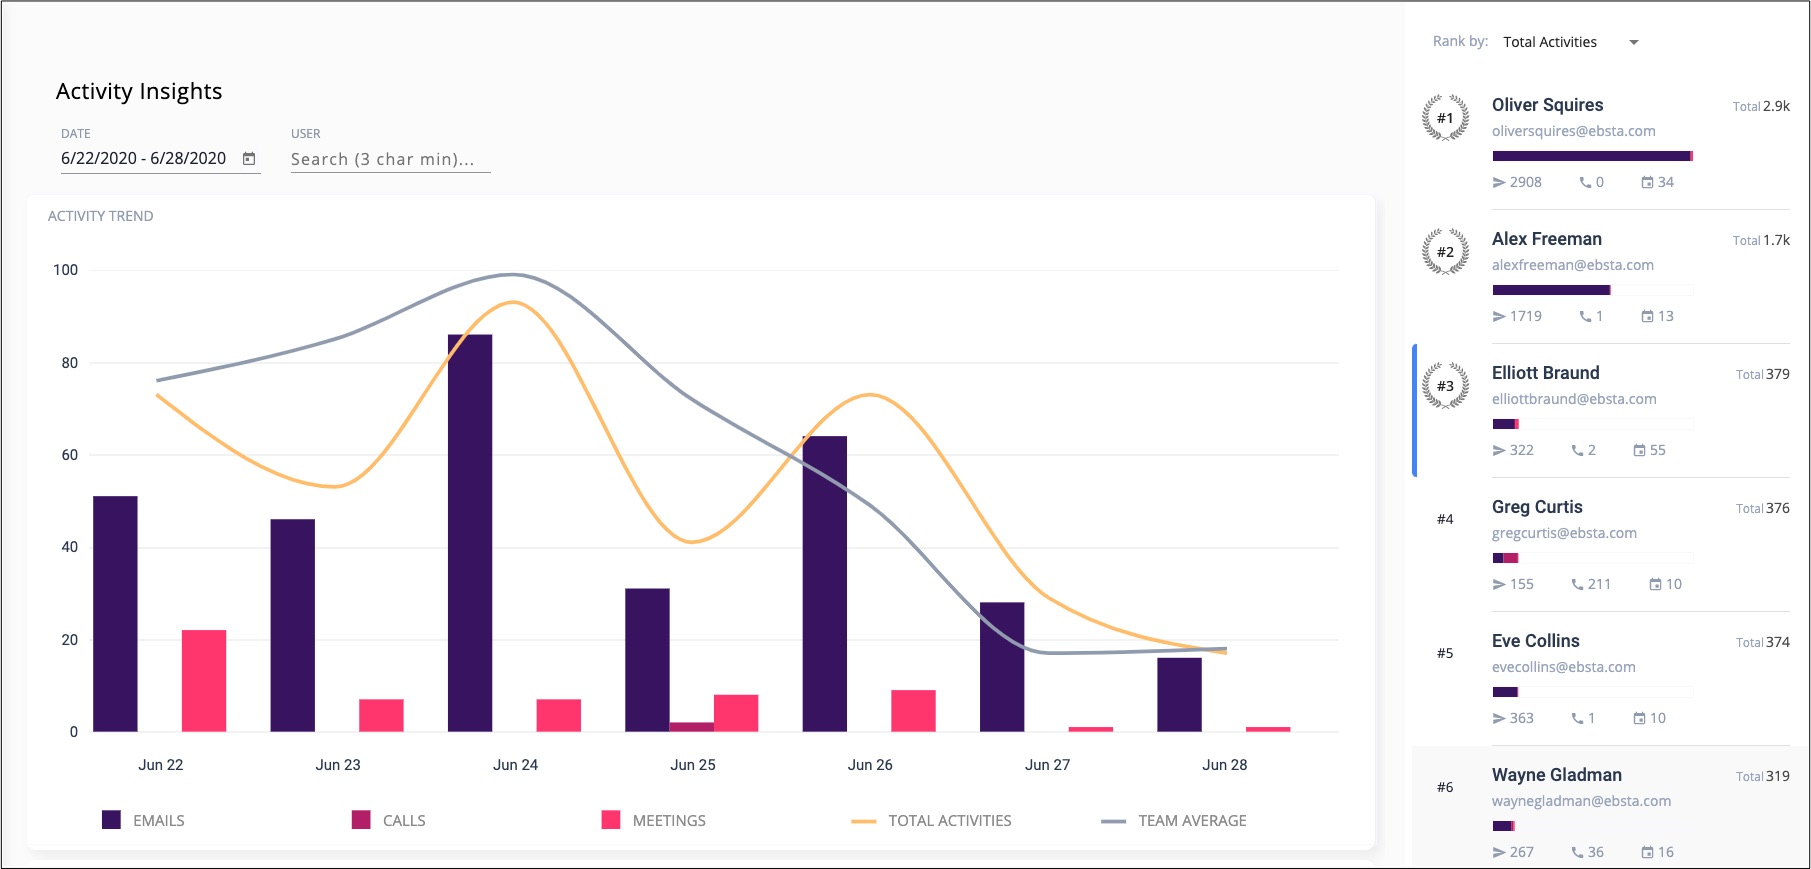
Task: Click Greg Curtis' meetings calendar icon
Action: 1655,585
